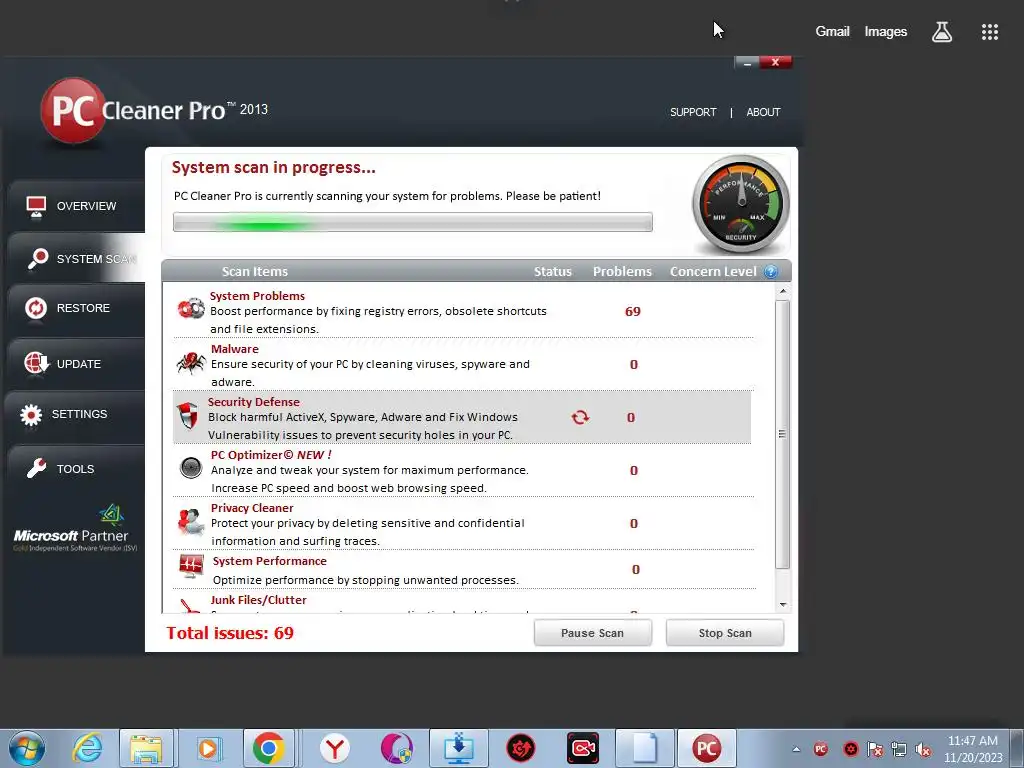Click the Tools wrench icon
The image size is (1024, 768).
coord(37,468)
